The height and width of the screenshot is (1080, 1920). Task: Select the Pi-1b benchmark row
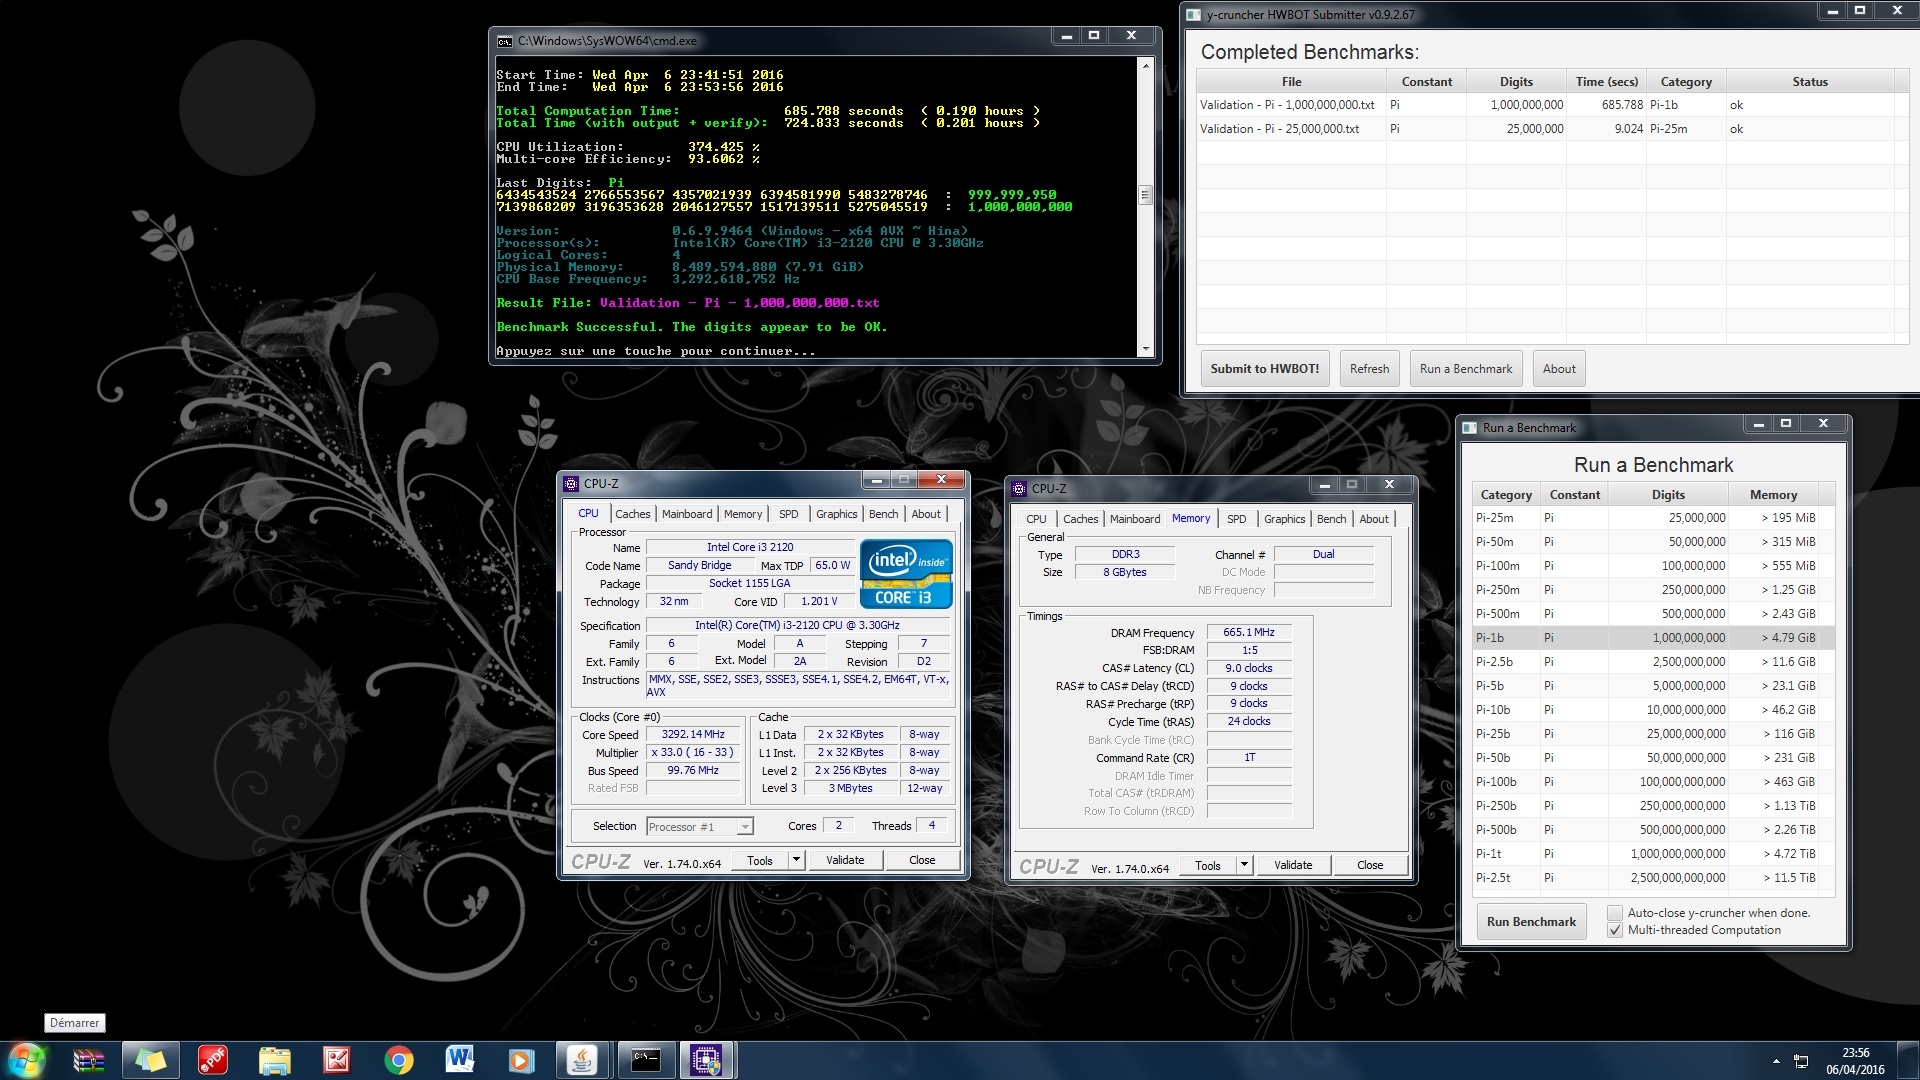pos(1653,638)
